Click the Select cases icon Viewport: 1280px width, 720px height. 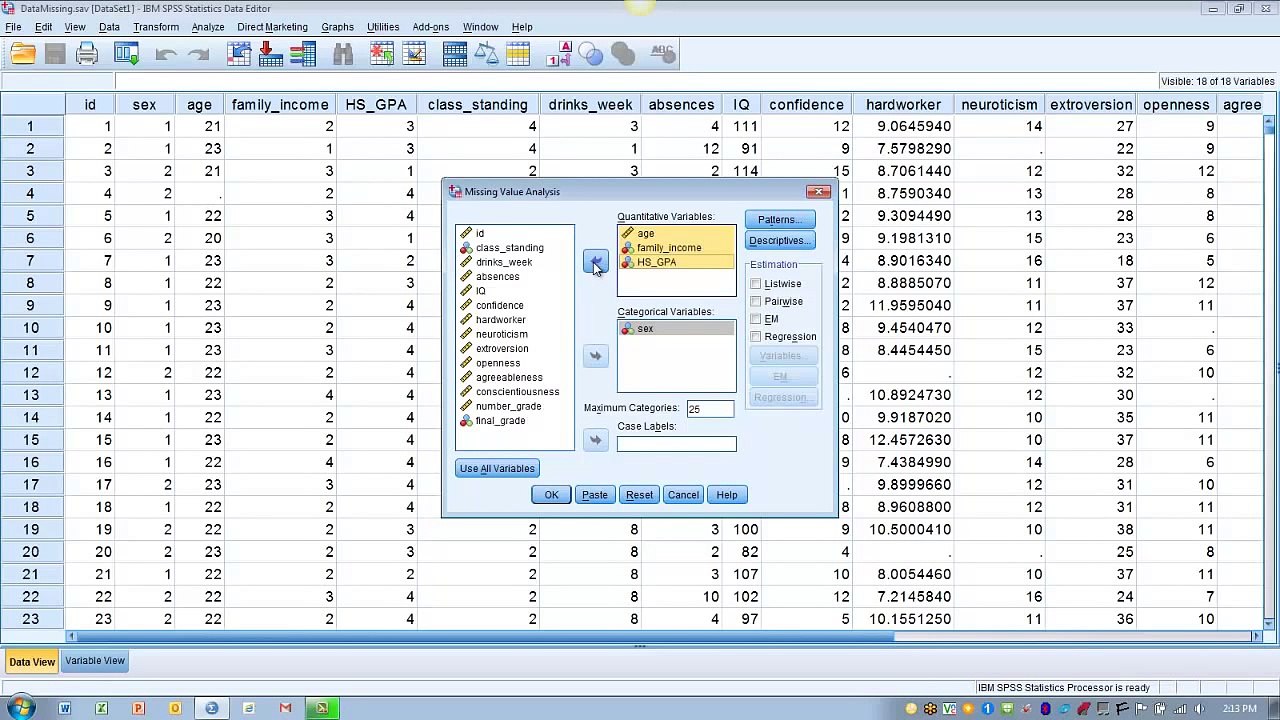(518, 55)
